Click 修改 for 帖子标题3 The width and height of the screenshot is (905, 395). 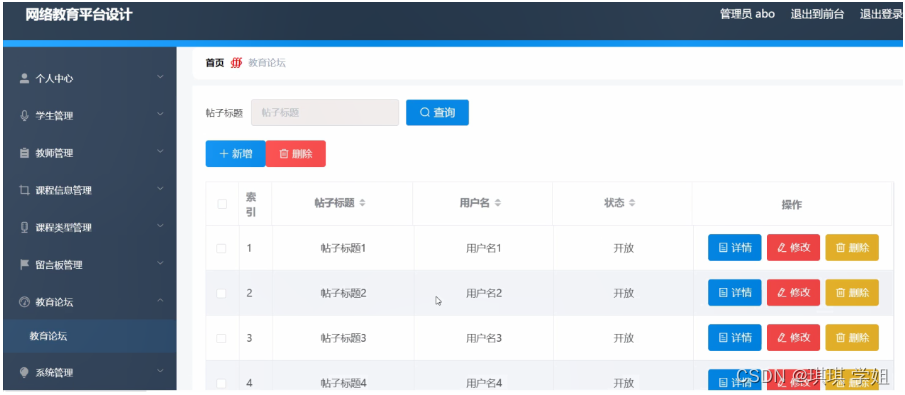tap(794, 338)
